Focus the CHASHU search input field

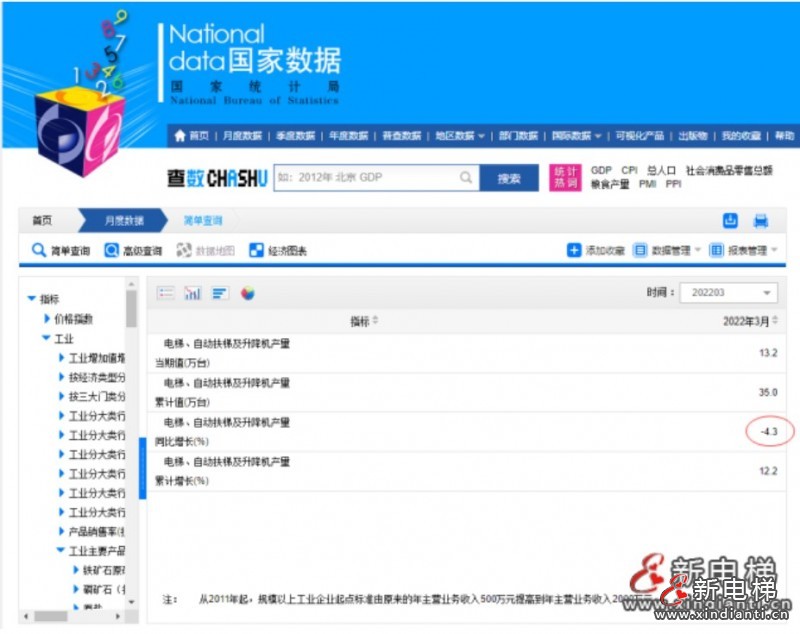[x=365, y=178]
